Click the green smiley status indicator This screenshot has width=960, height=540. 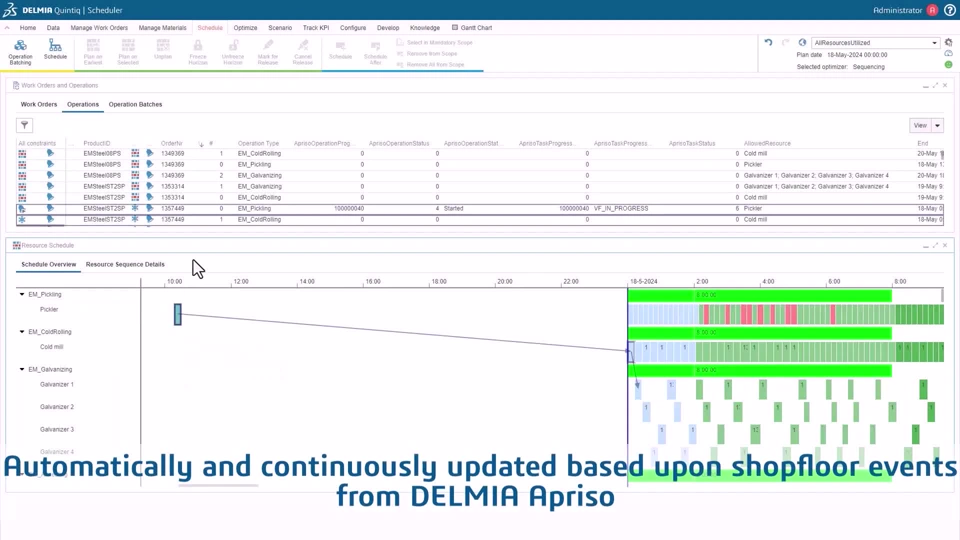click(x=948, y=64)
